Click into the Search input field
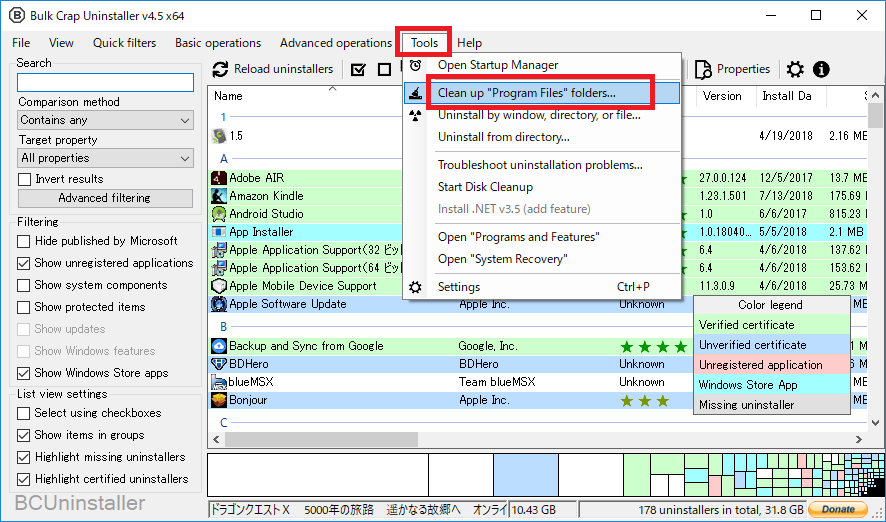Image resolution: width=886 pixels, height=522 pixels. tap(106, 82)
